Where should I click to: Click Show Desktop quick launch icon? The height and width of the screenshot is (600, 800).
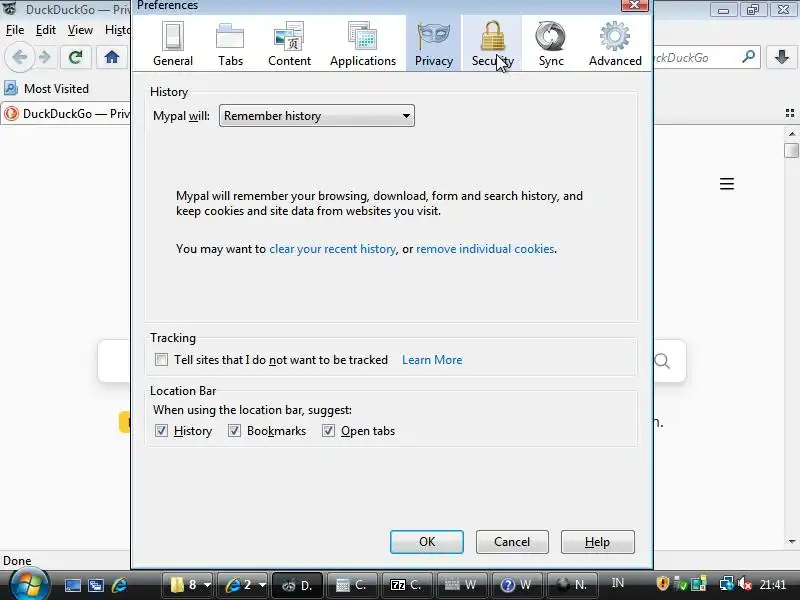(x=72, y=585)
